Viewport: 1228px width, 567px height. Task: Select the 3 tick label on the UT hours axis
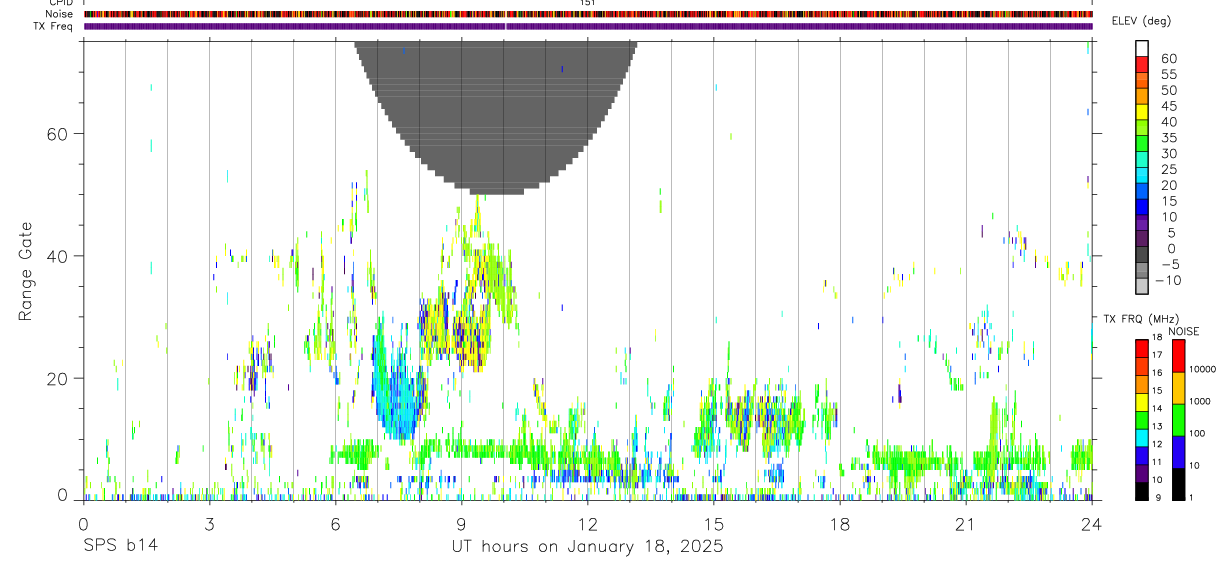click(209, 524)
